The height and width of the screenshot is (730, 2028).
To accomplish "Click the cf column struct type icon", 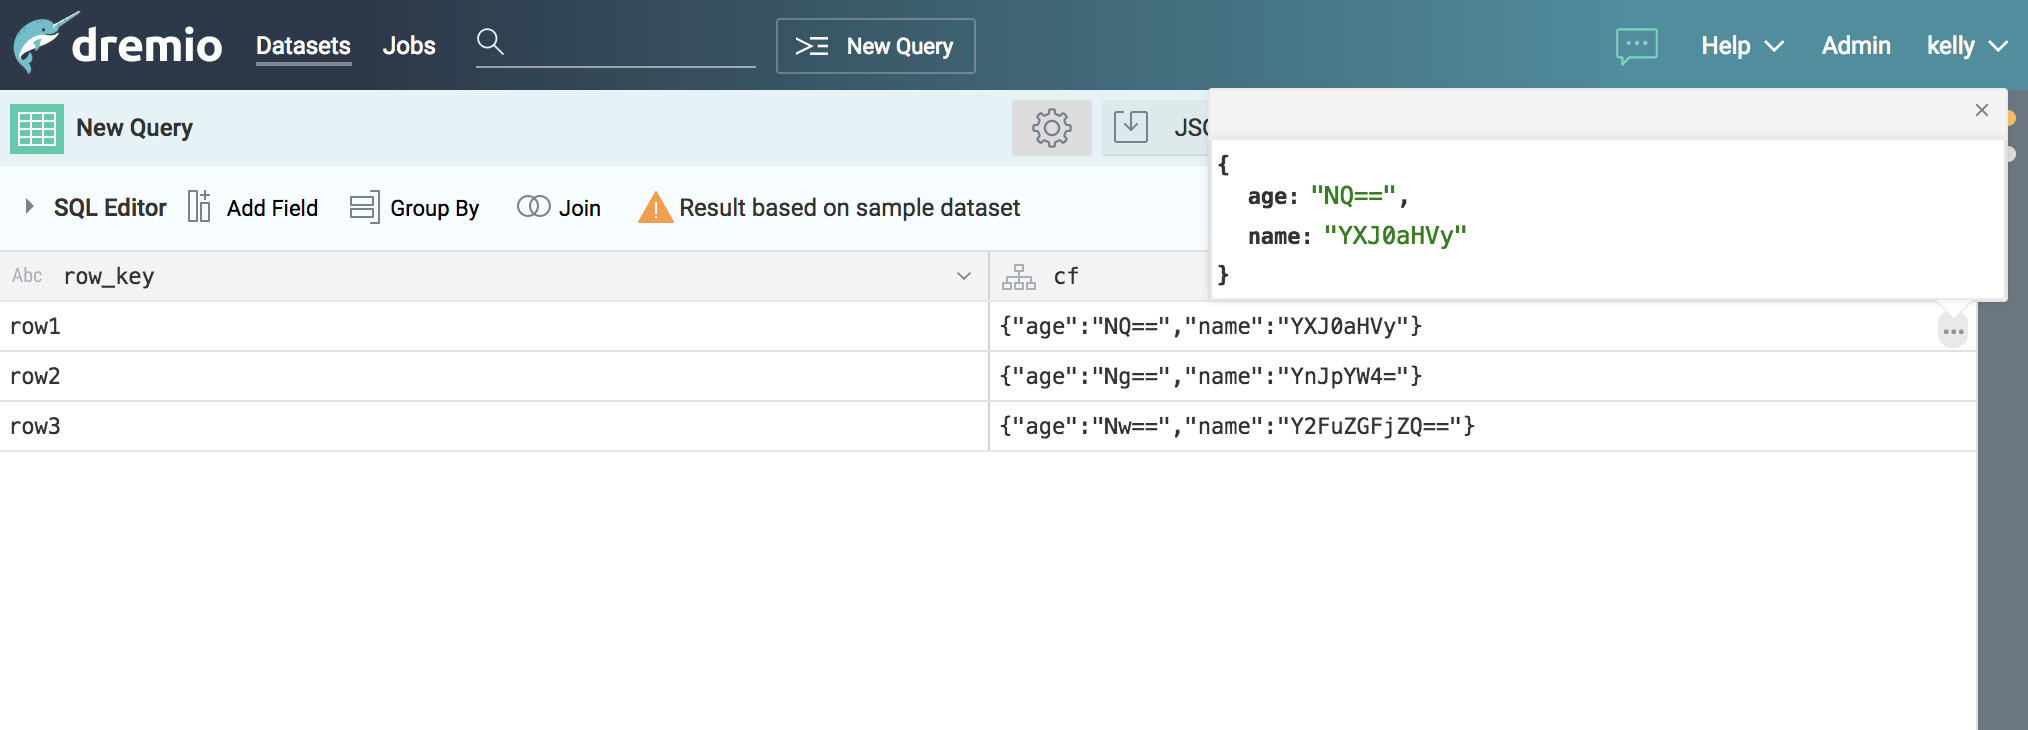I will (x=1018, y=277).
